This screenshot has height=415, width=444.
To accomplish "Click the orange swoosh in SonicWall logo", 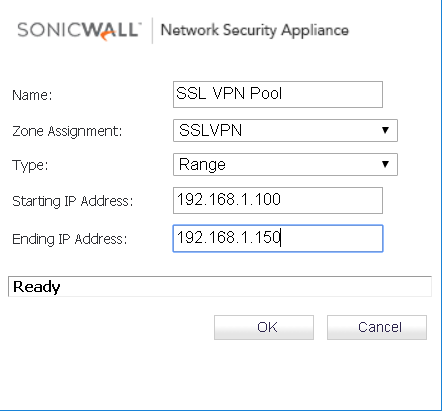I will tap(108, 36).
